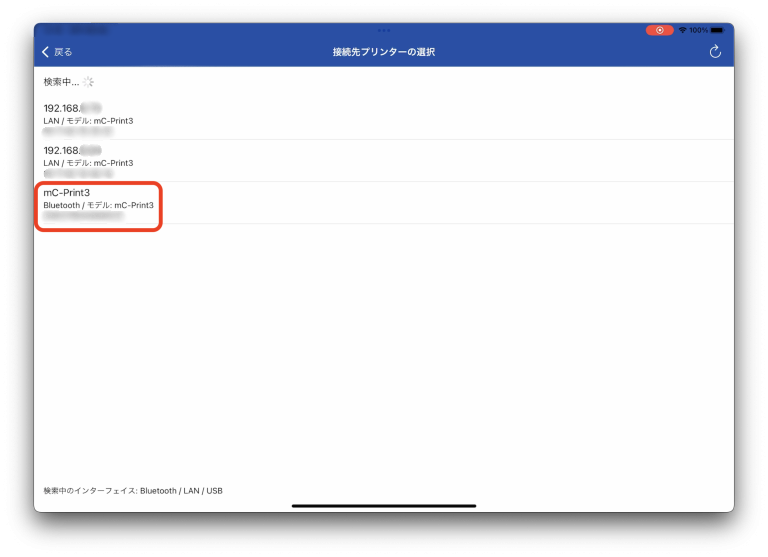The image size is (768, 557).
Task: Select the Bluetooth mC-Print3 printer entry
Action: pos(384,203)
